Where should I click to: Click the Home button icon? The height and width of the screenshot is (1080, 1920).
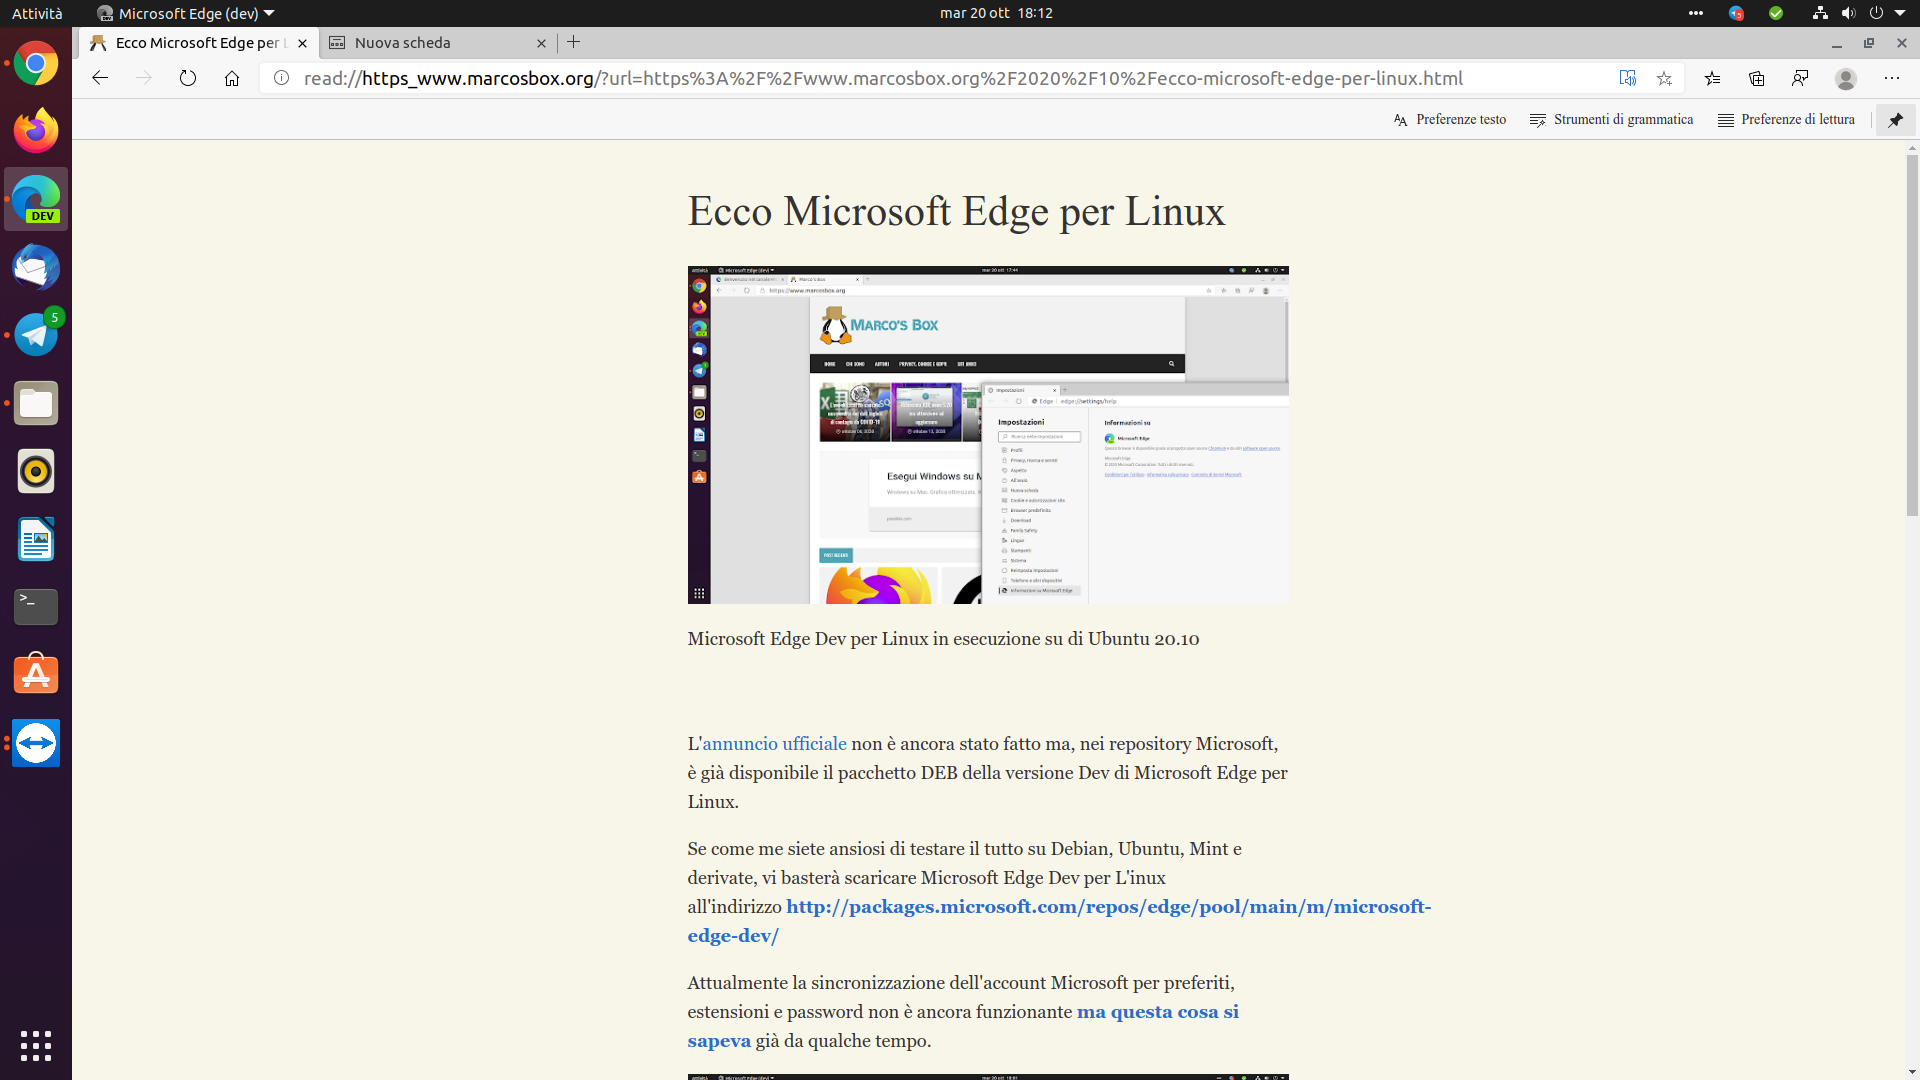tap(232, 78)
